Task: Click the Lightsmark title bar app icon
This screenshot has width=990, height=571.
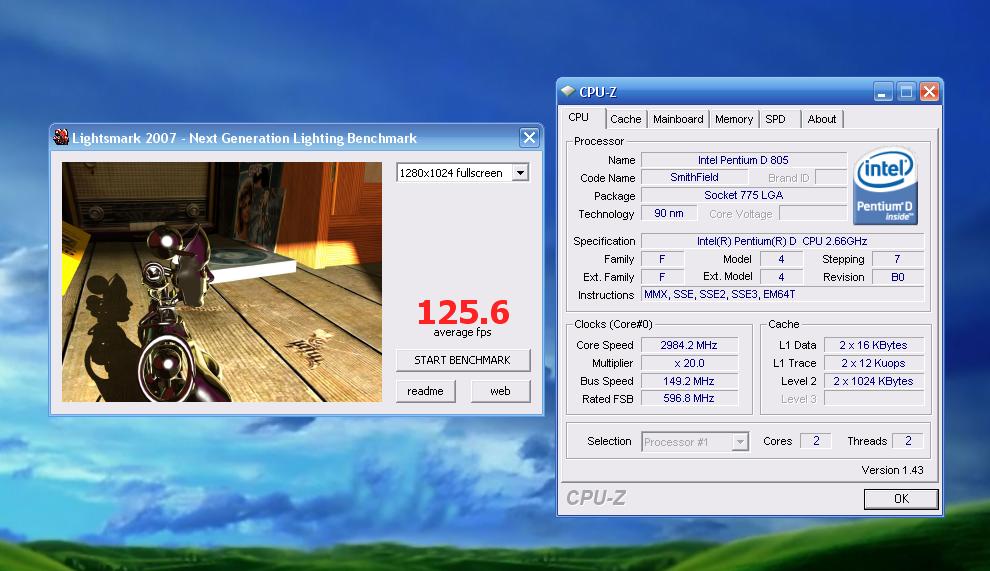Action: (x=61, y=137)
